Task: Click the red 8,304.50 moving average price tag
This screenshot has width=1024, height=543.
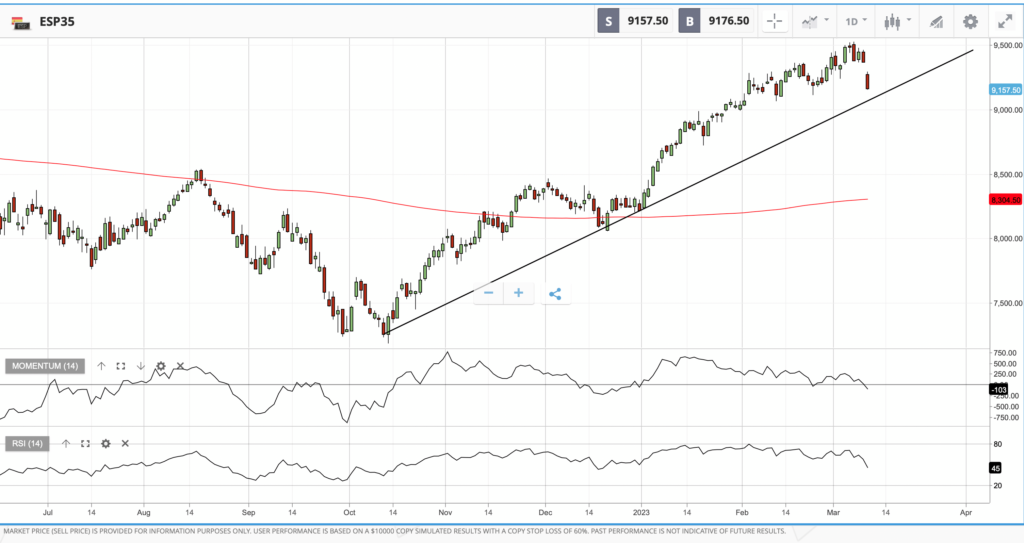Action: 1004,200
